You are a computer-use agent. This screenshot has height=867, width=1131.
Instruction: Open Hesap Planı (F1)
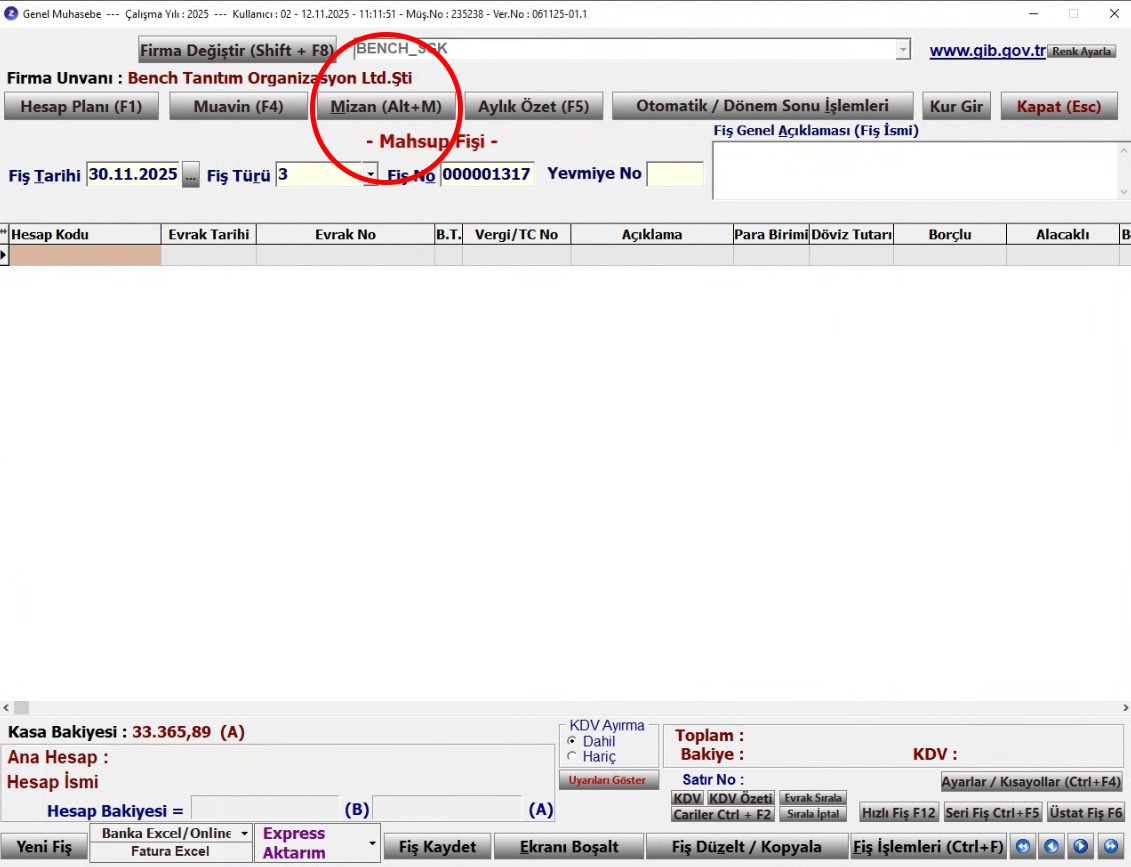pos(81,106)
